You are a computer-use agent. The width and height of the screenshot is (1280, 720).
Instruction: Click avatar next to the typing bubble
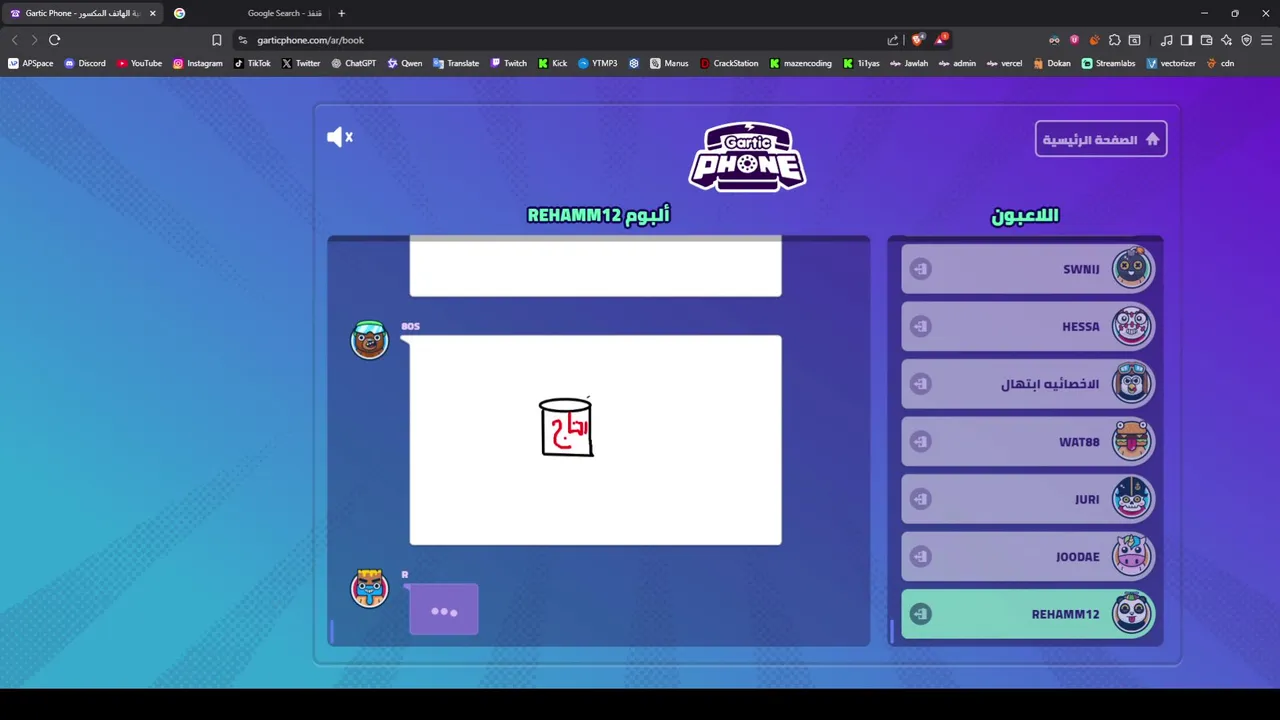[x=369, y=588]
